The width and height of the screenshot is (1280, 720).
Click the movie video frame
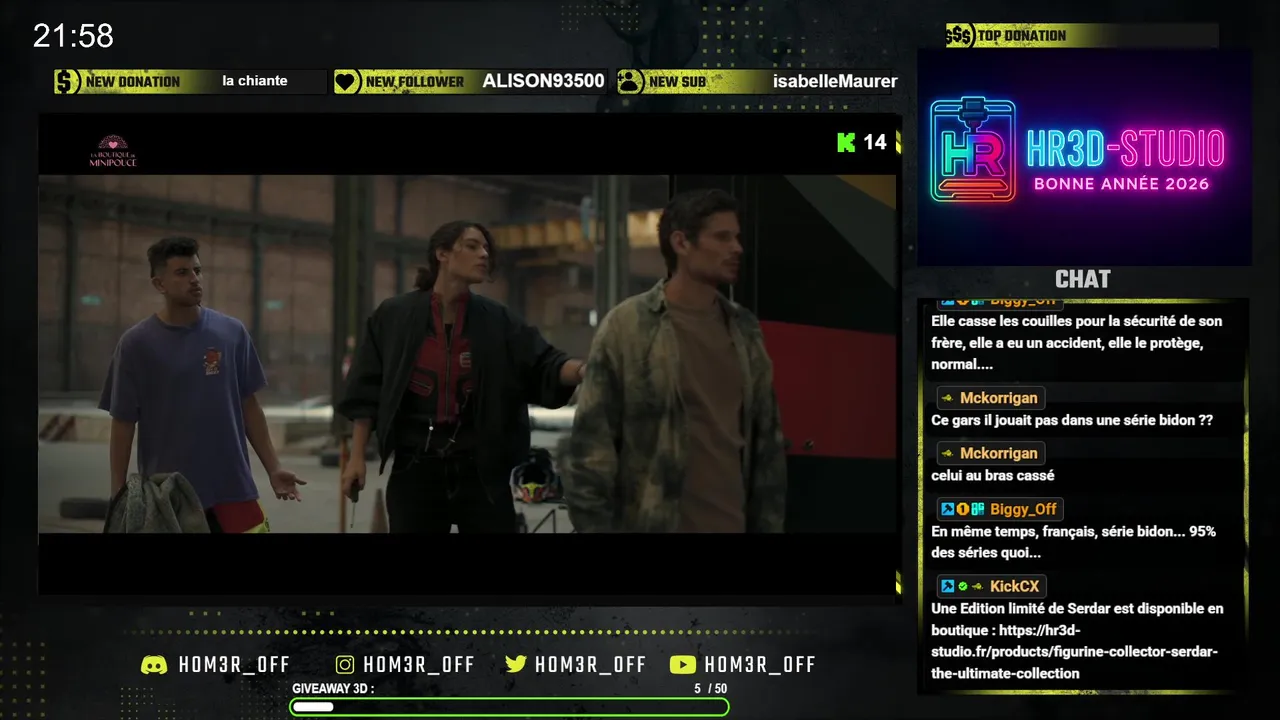pos(467,354)
